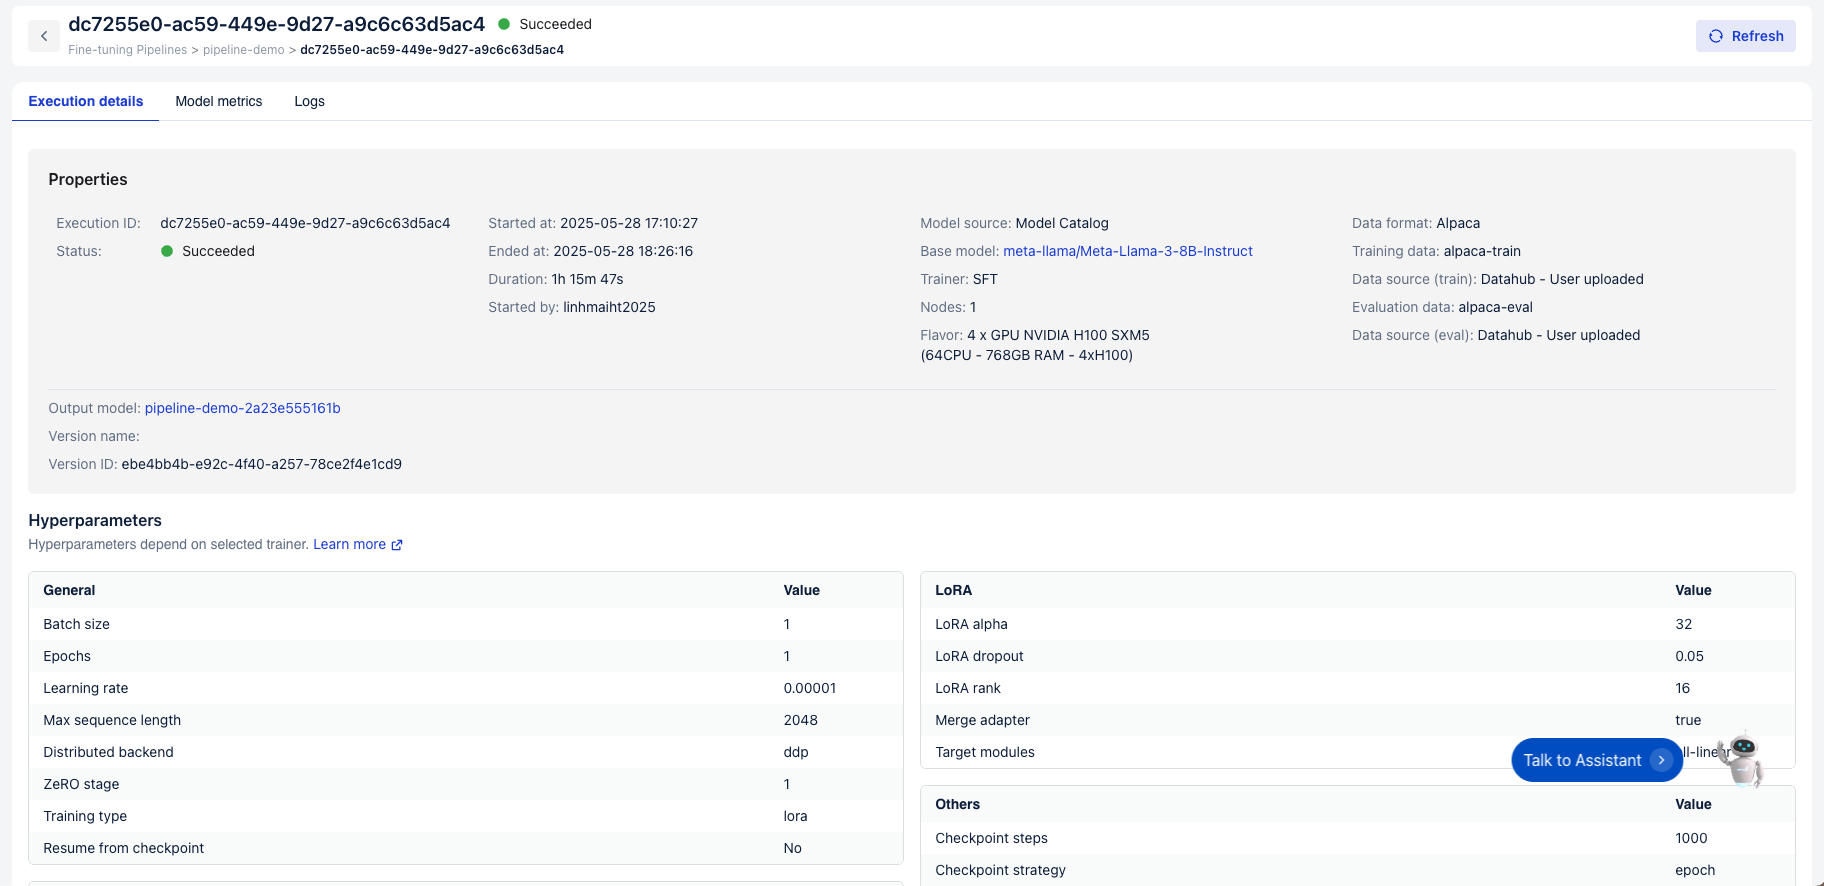Click the green Succeeded dot in Properties
Screen dimensions: 1824x886
167,251
